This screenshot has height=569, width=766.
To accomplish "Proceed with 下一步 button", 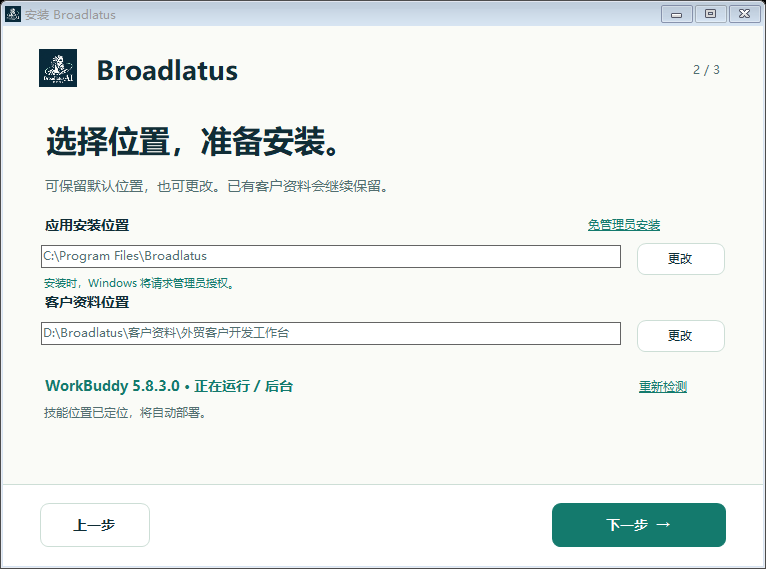I will (x=638, y=525).
